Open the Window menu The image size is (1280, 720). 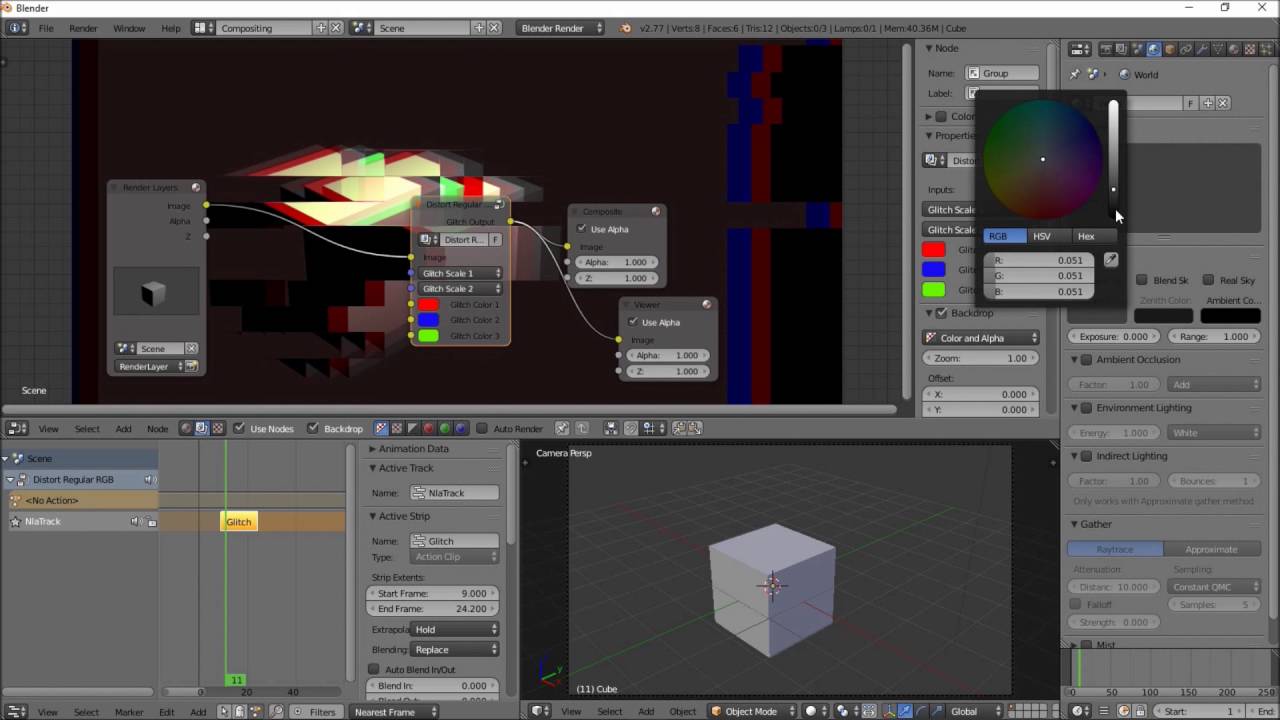click(129, 28)
